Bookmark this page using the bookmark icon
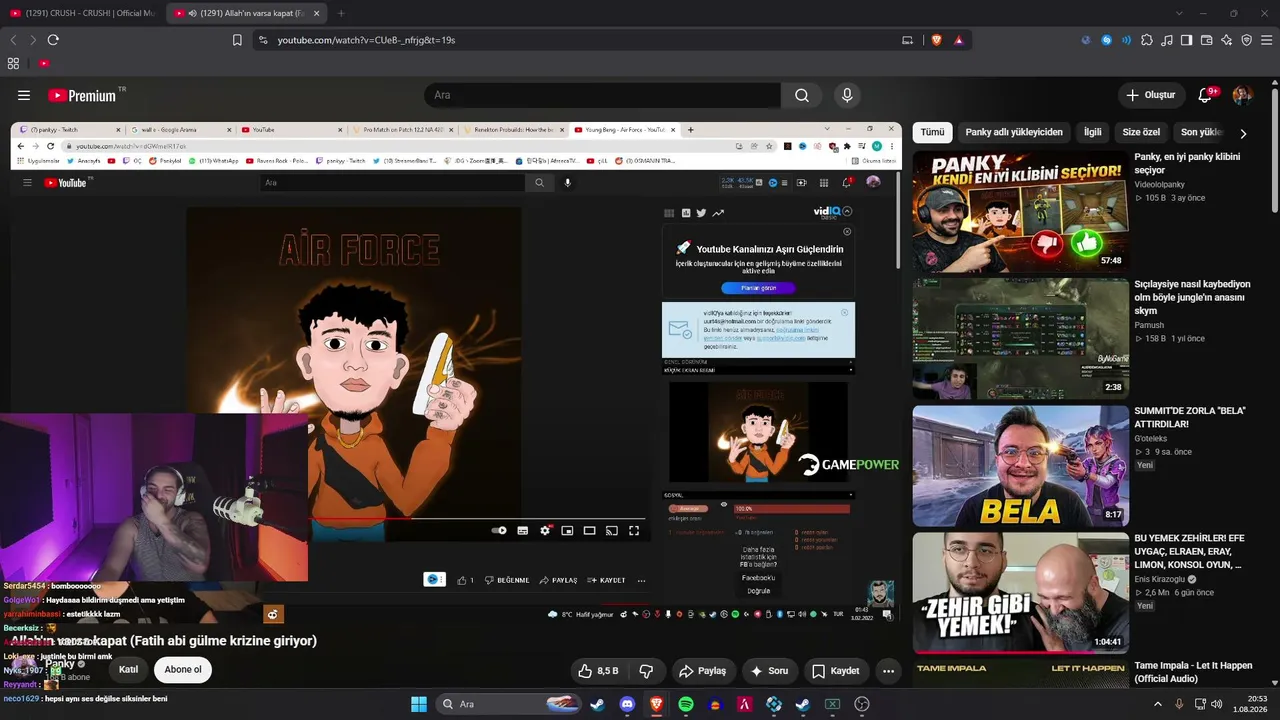Image resolution: width=1280 pixels, height=720 pixels. coord(237,40)
